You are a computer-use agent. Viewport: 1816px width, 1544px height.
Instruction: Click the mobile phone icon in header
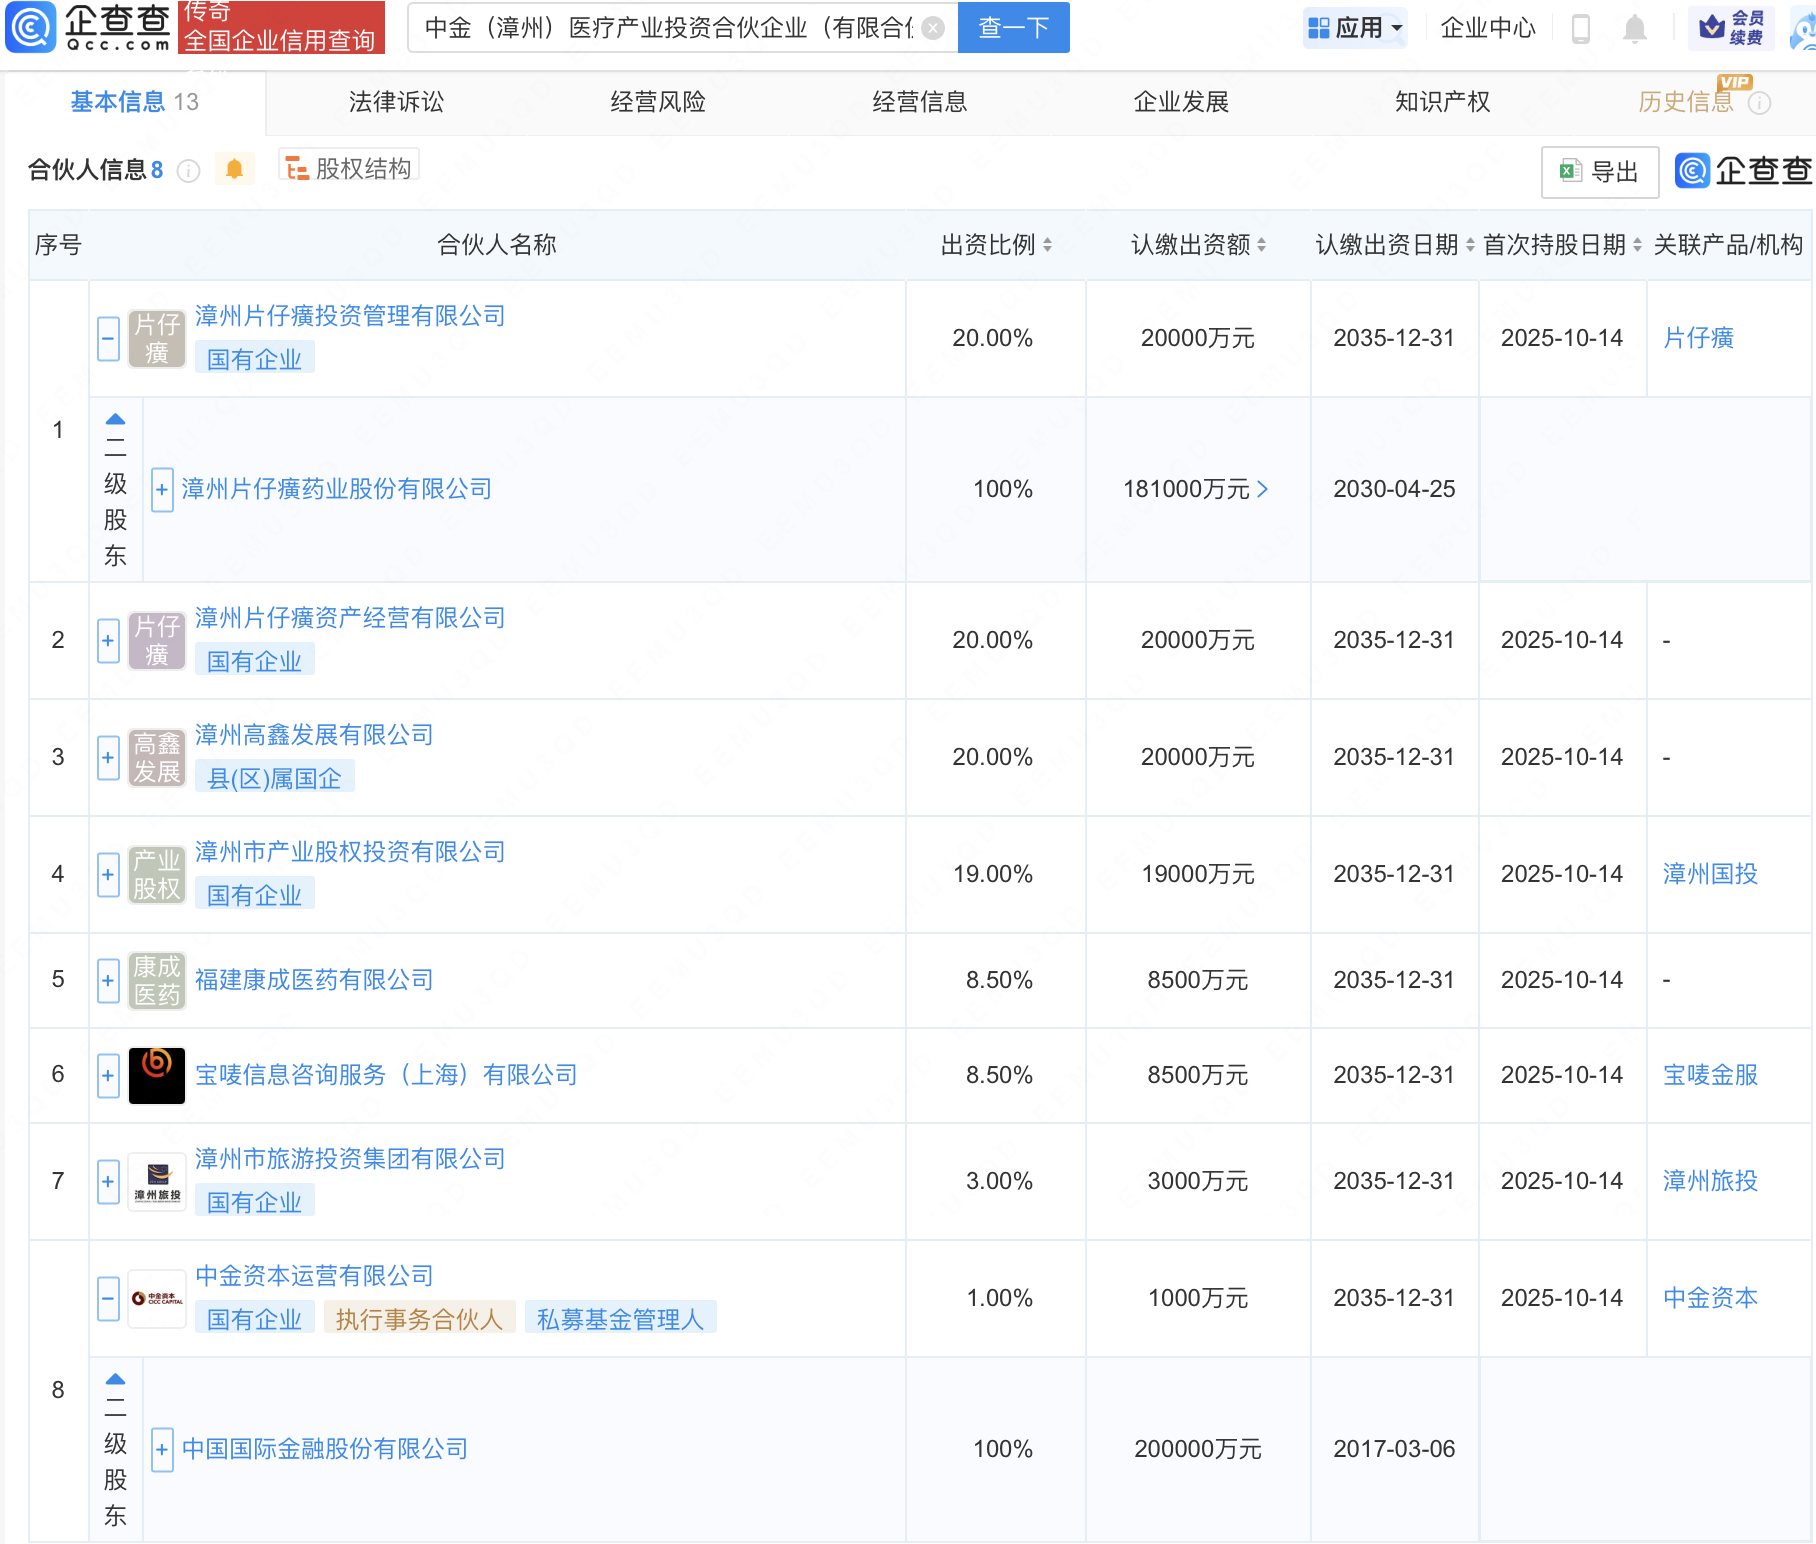point(1581,29)
